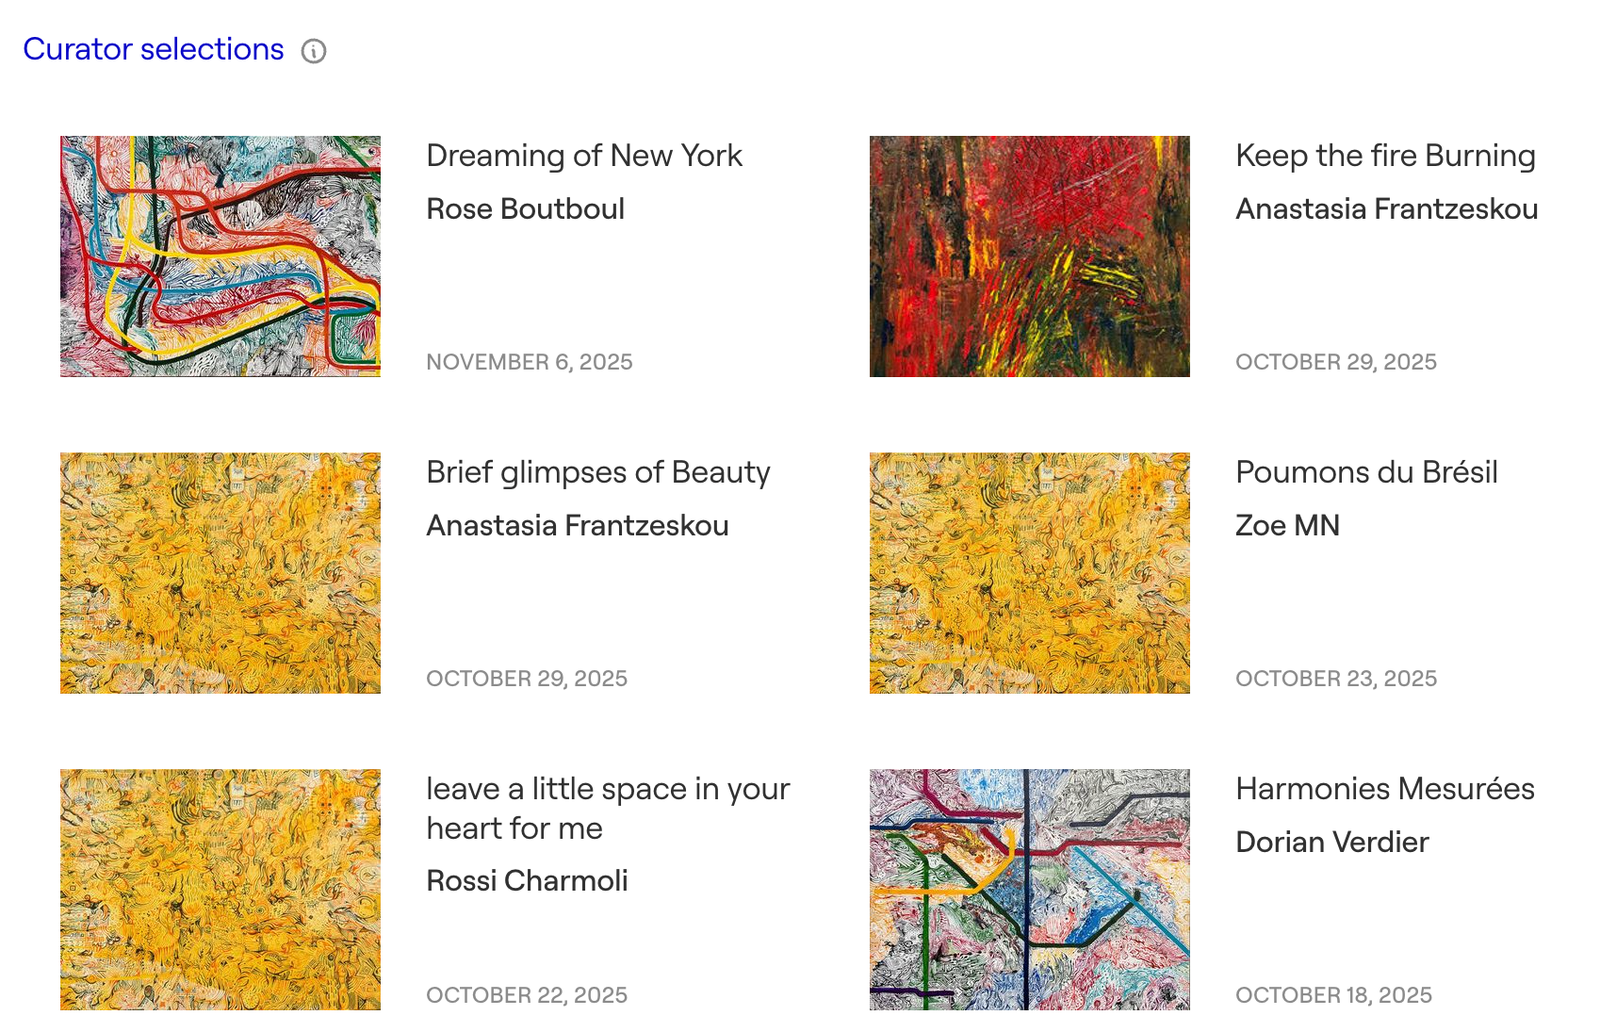Click the Dreaming of New York thumbnail image
Screen dimensions: 1600x1035
pos(220,255)
